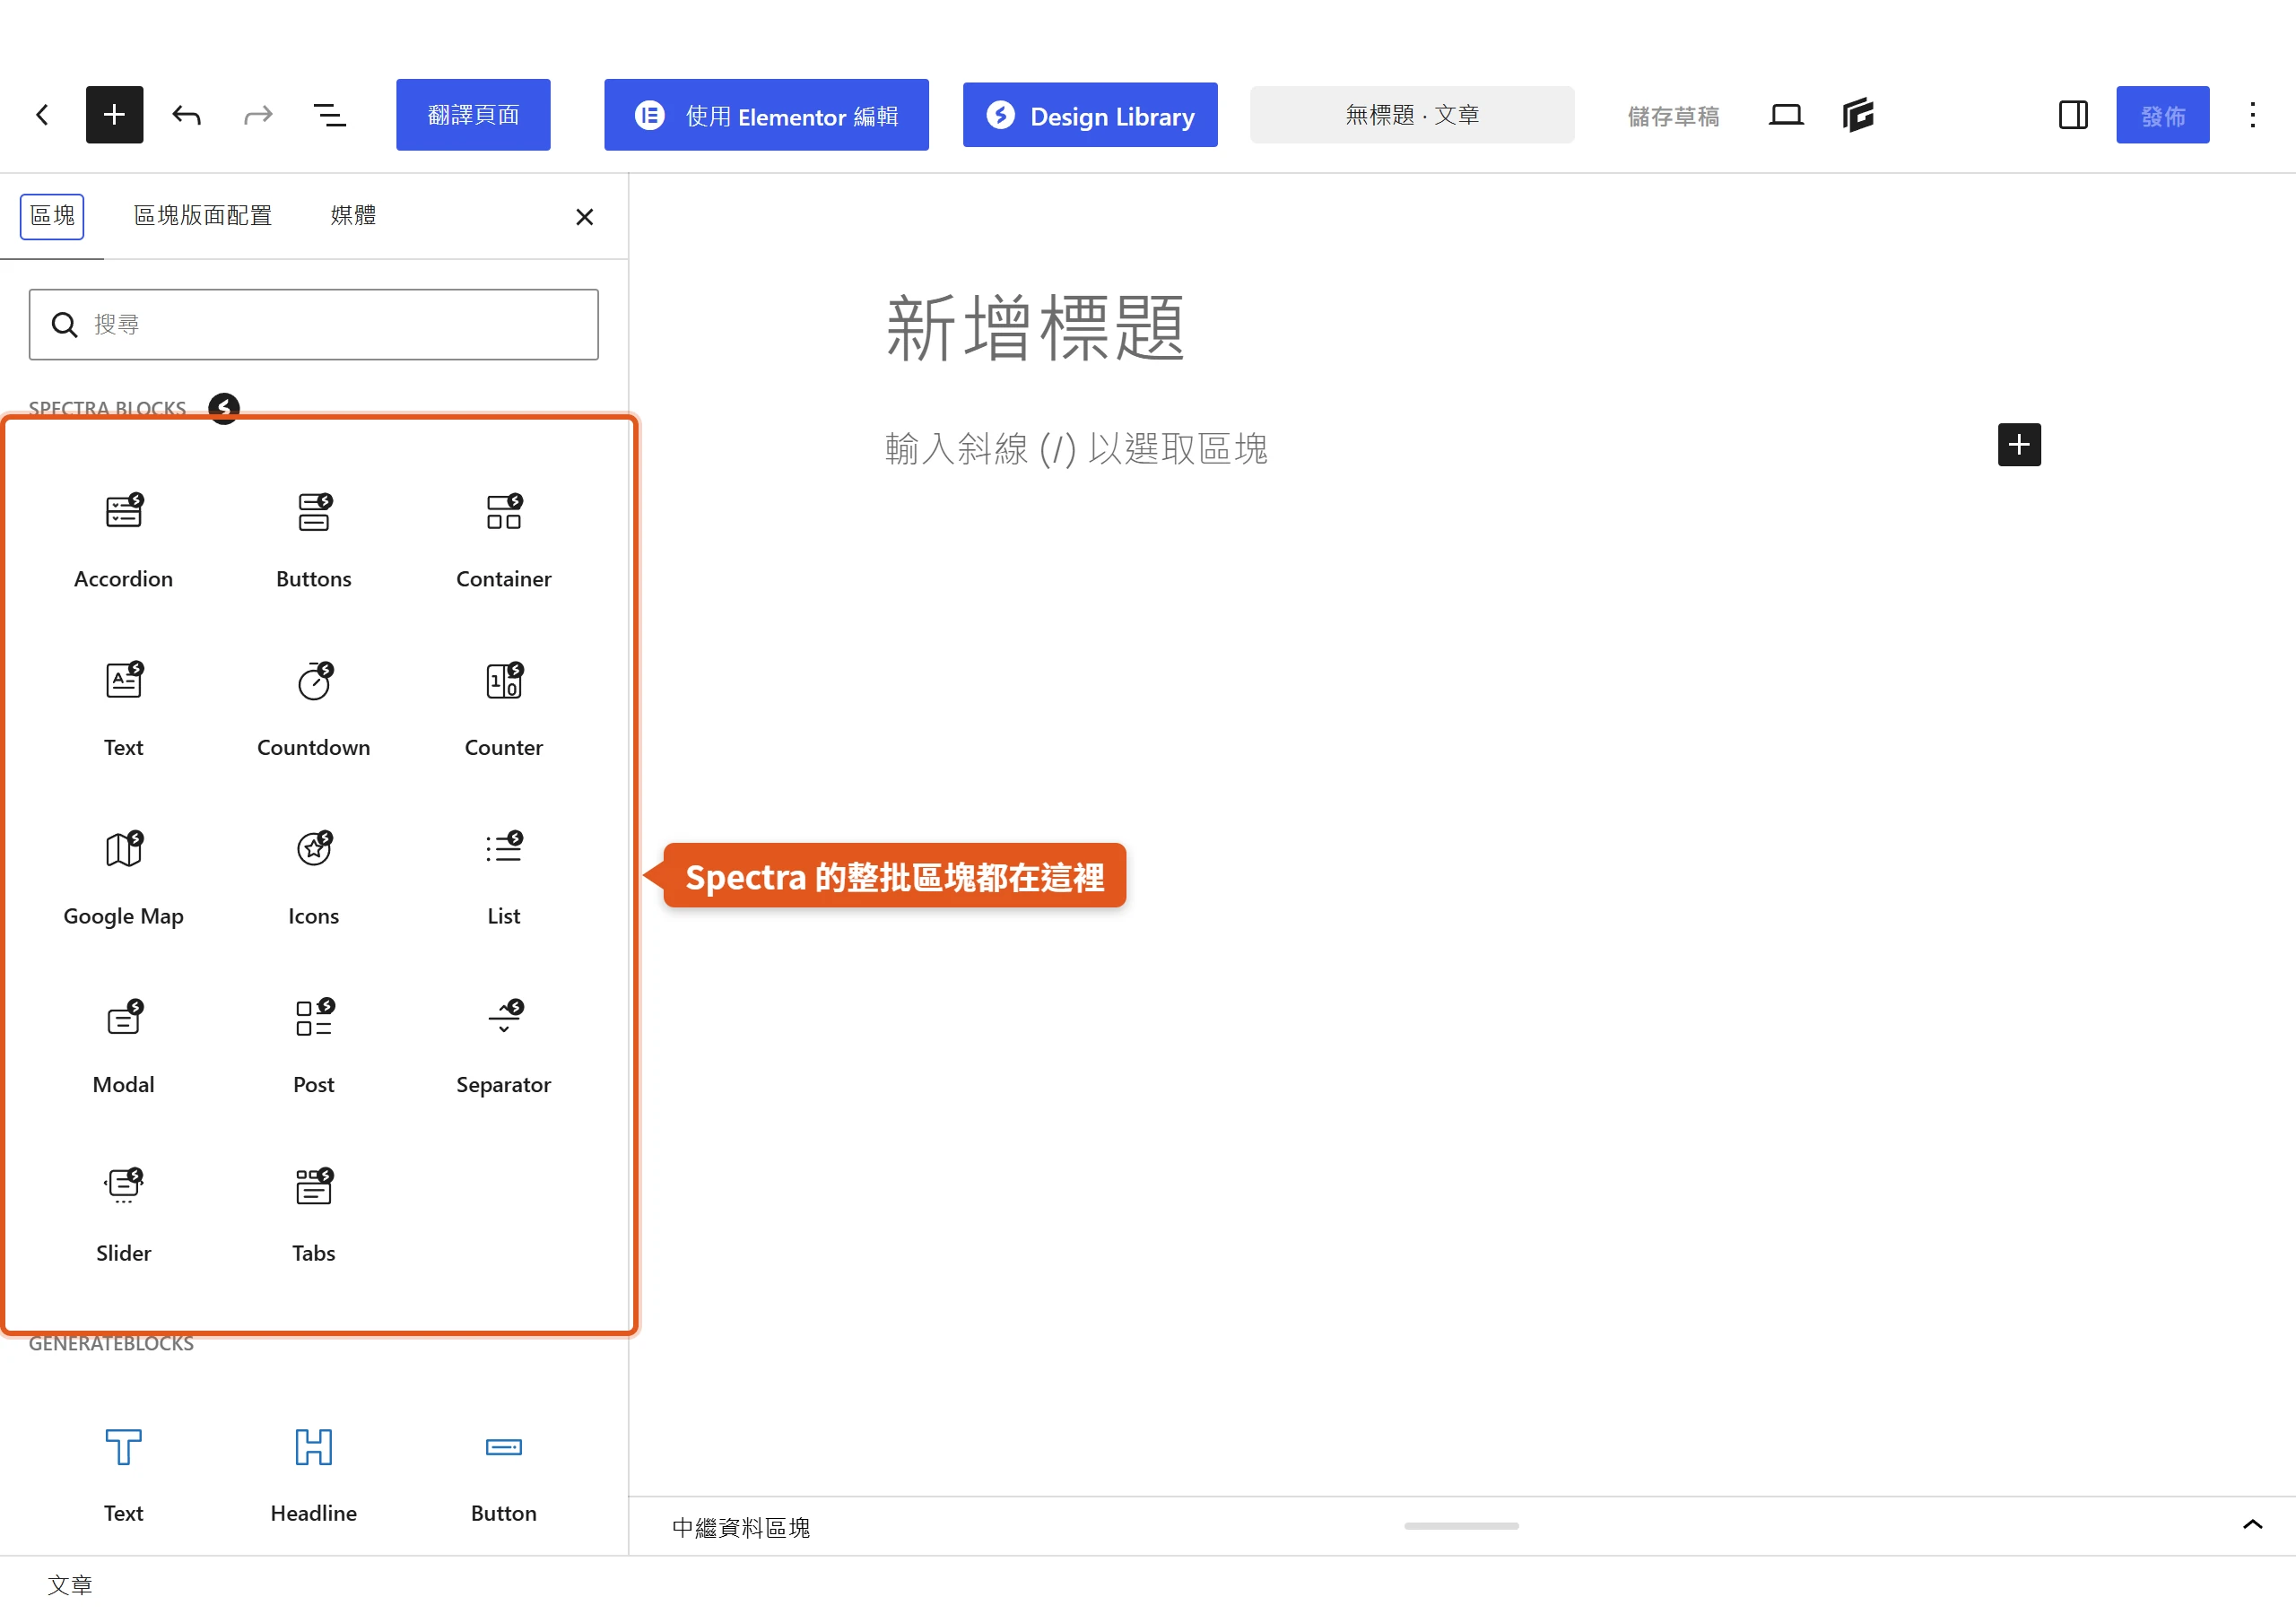Insert the Icons block
Image resolution: width=2296 pixels, height=1614 pixels.
[313, 878]
